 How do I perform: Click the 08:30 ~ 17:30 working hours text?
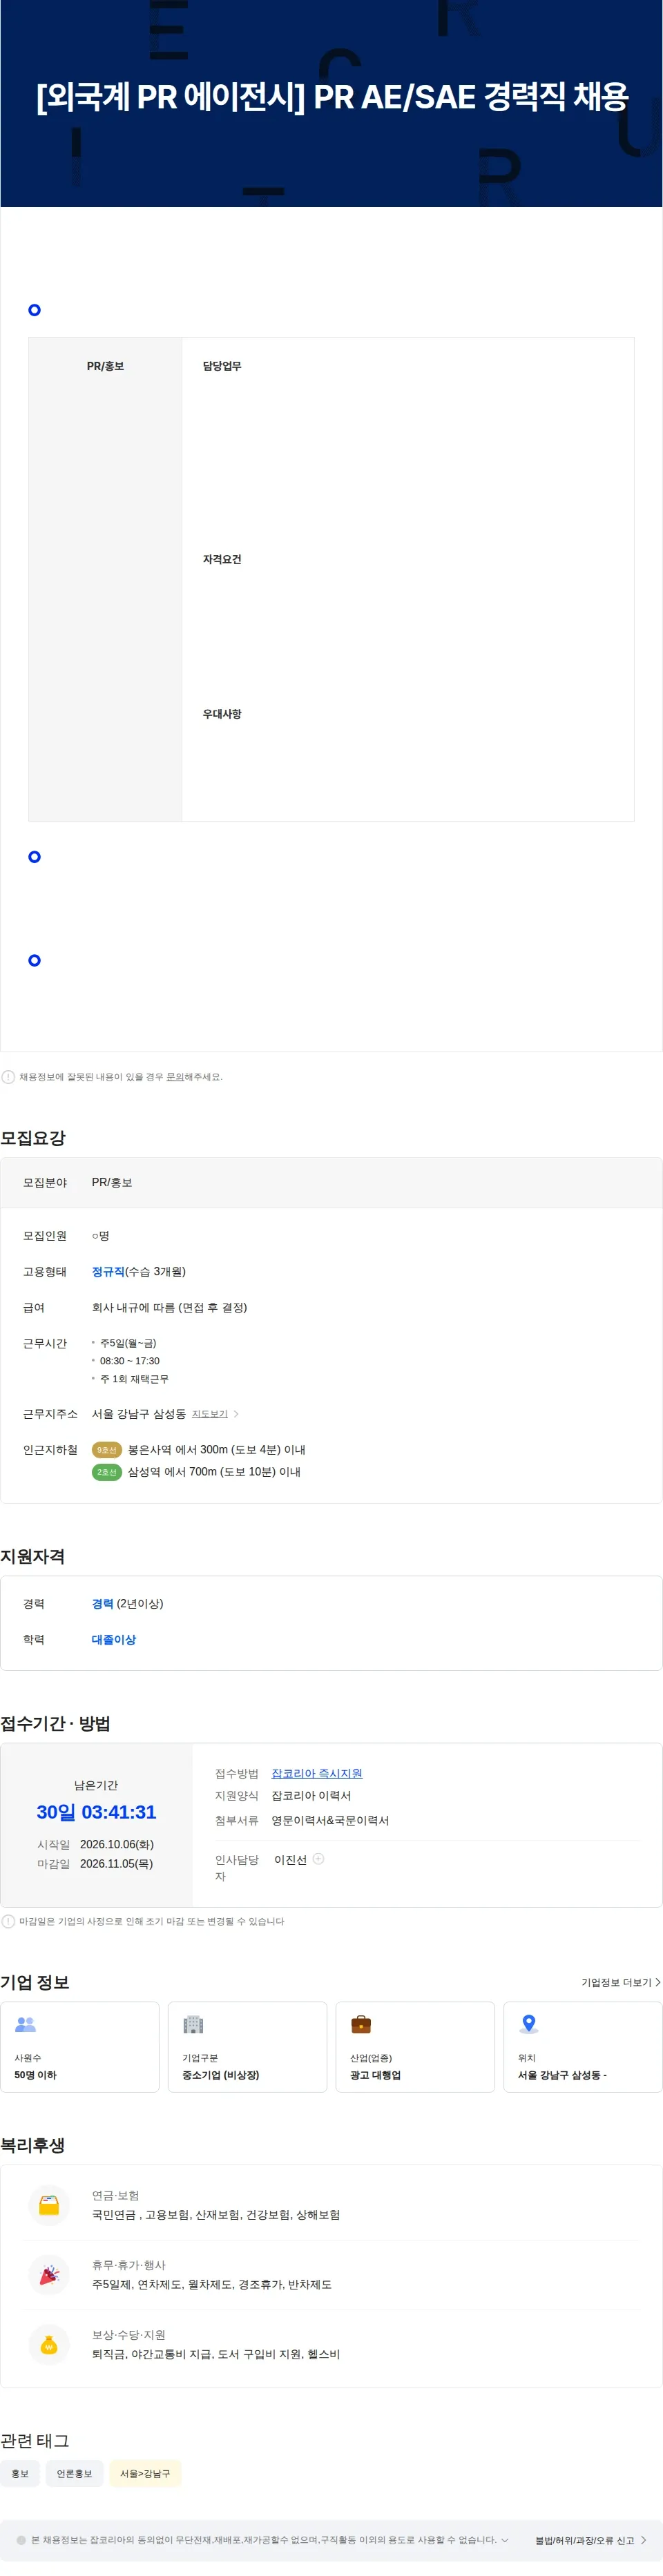[130, 1361]
